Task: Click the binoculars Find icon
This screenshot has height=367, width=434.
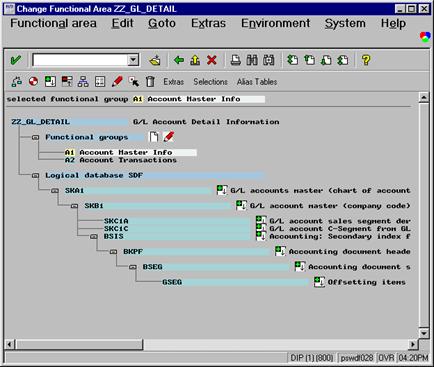Action: (252, 60)
